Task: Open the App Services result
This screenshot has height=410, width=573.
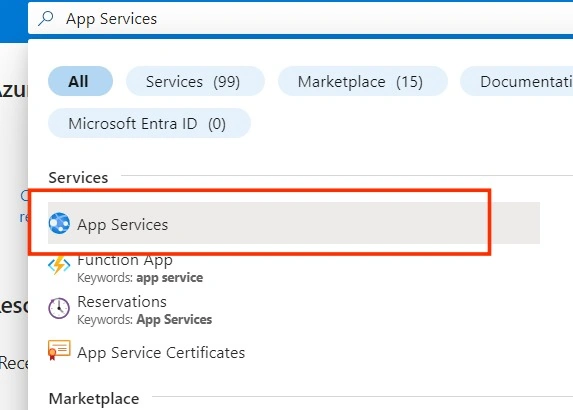Action: (294, 223)
